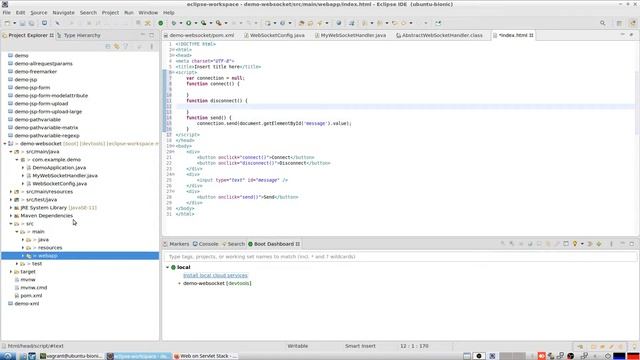Image resolution: width=640 pixels, height=360 pixels.
Task: Select demo-websocket [devtools] in Boot Dashboard
Action: (x=217, y=283)
